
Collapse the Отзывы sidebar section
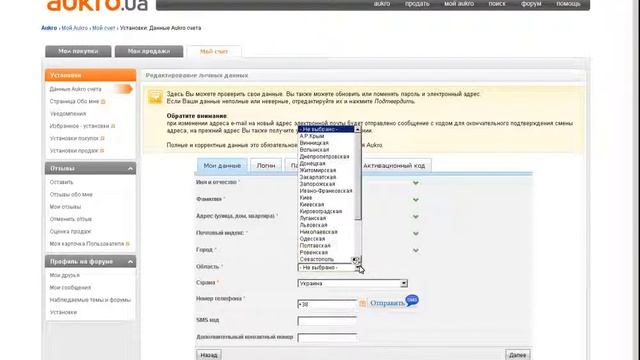click(x=130, y=169)
